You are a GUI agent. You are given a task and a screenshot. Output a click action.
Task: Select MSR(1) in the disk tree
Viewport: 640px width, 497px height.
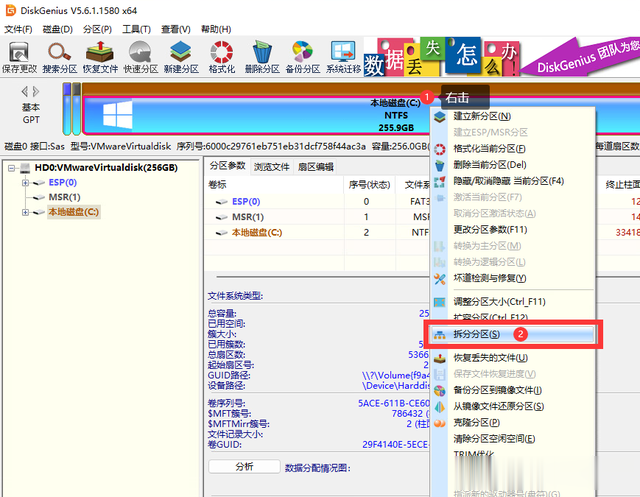[x=64, y=197]
